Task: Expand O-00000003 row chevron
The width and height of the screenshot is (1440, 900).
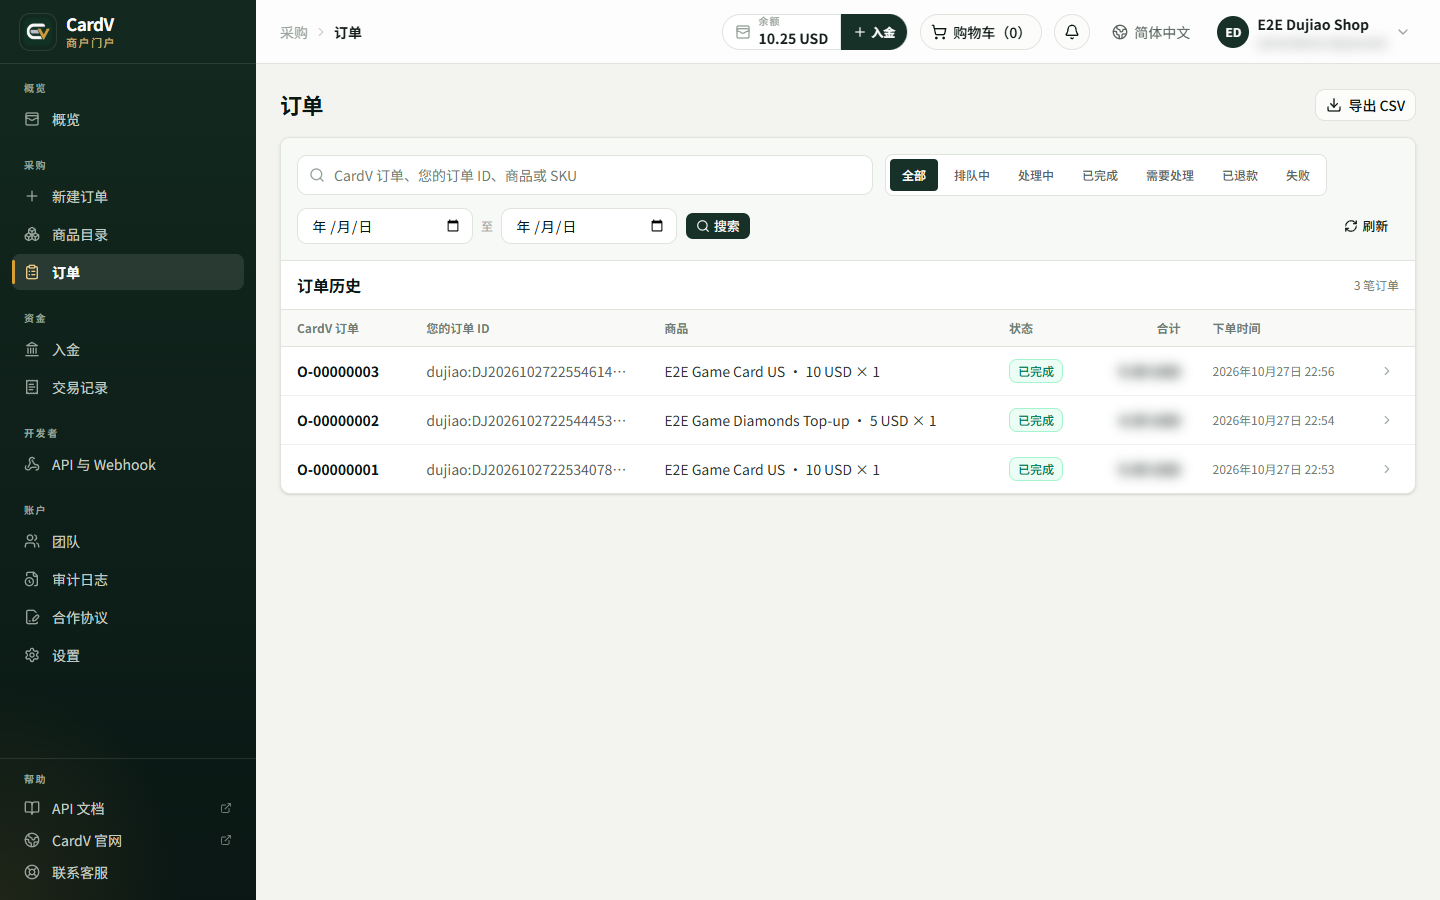Action: tap(1387, 371)
